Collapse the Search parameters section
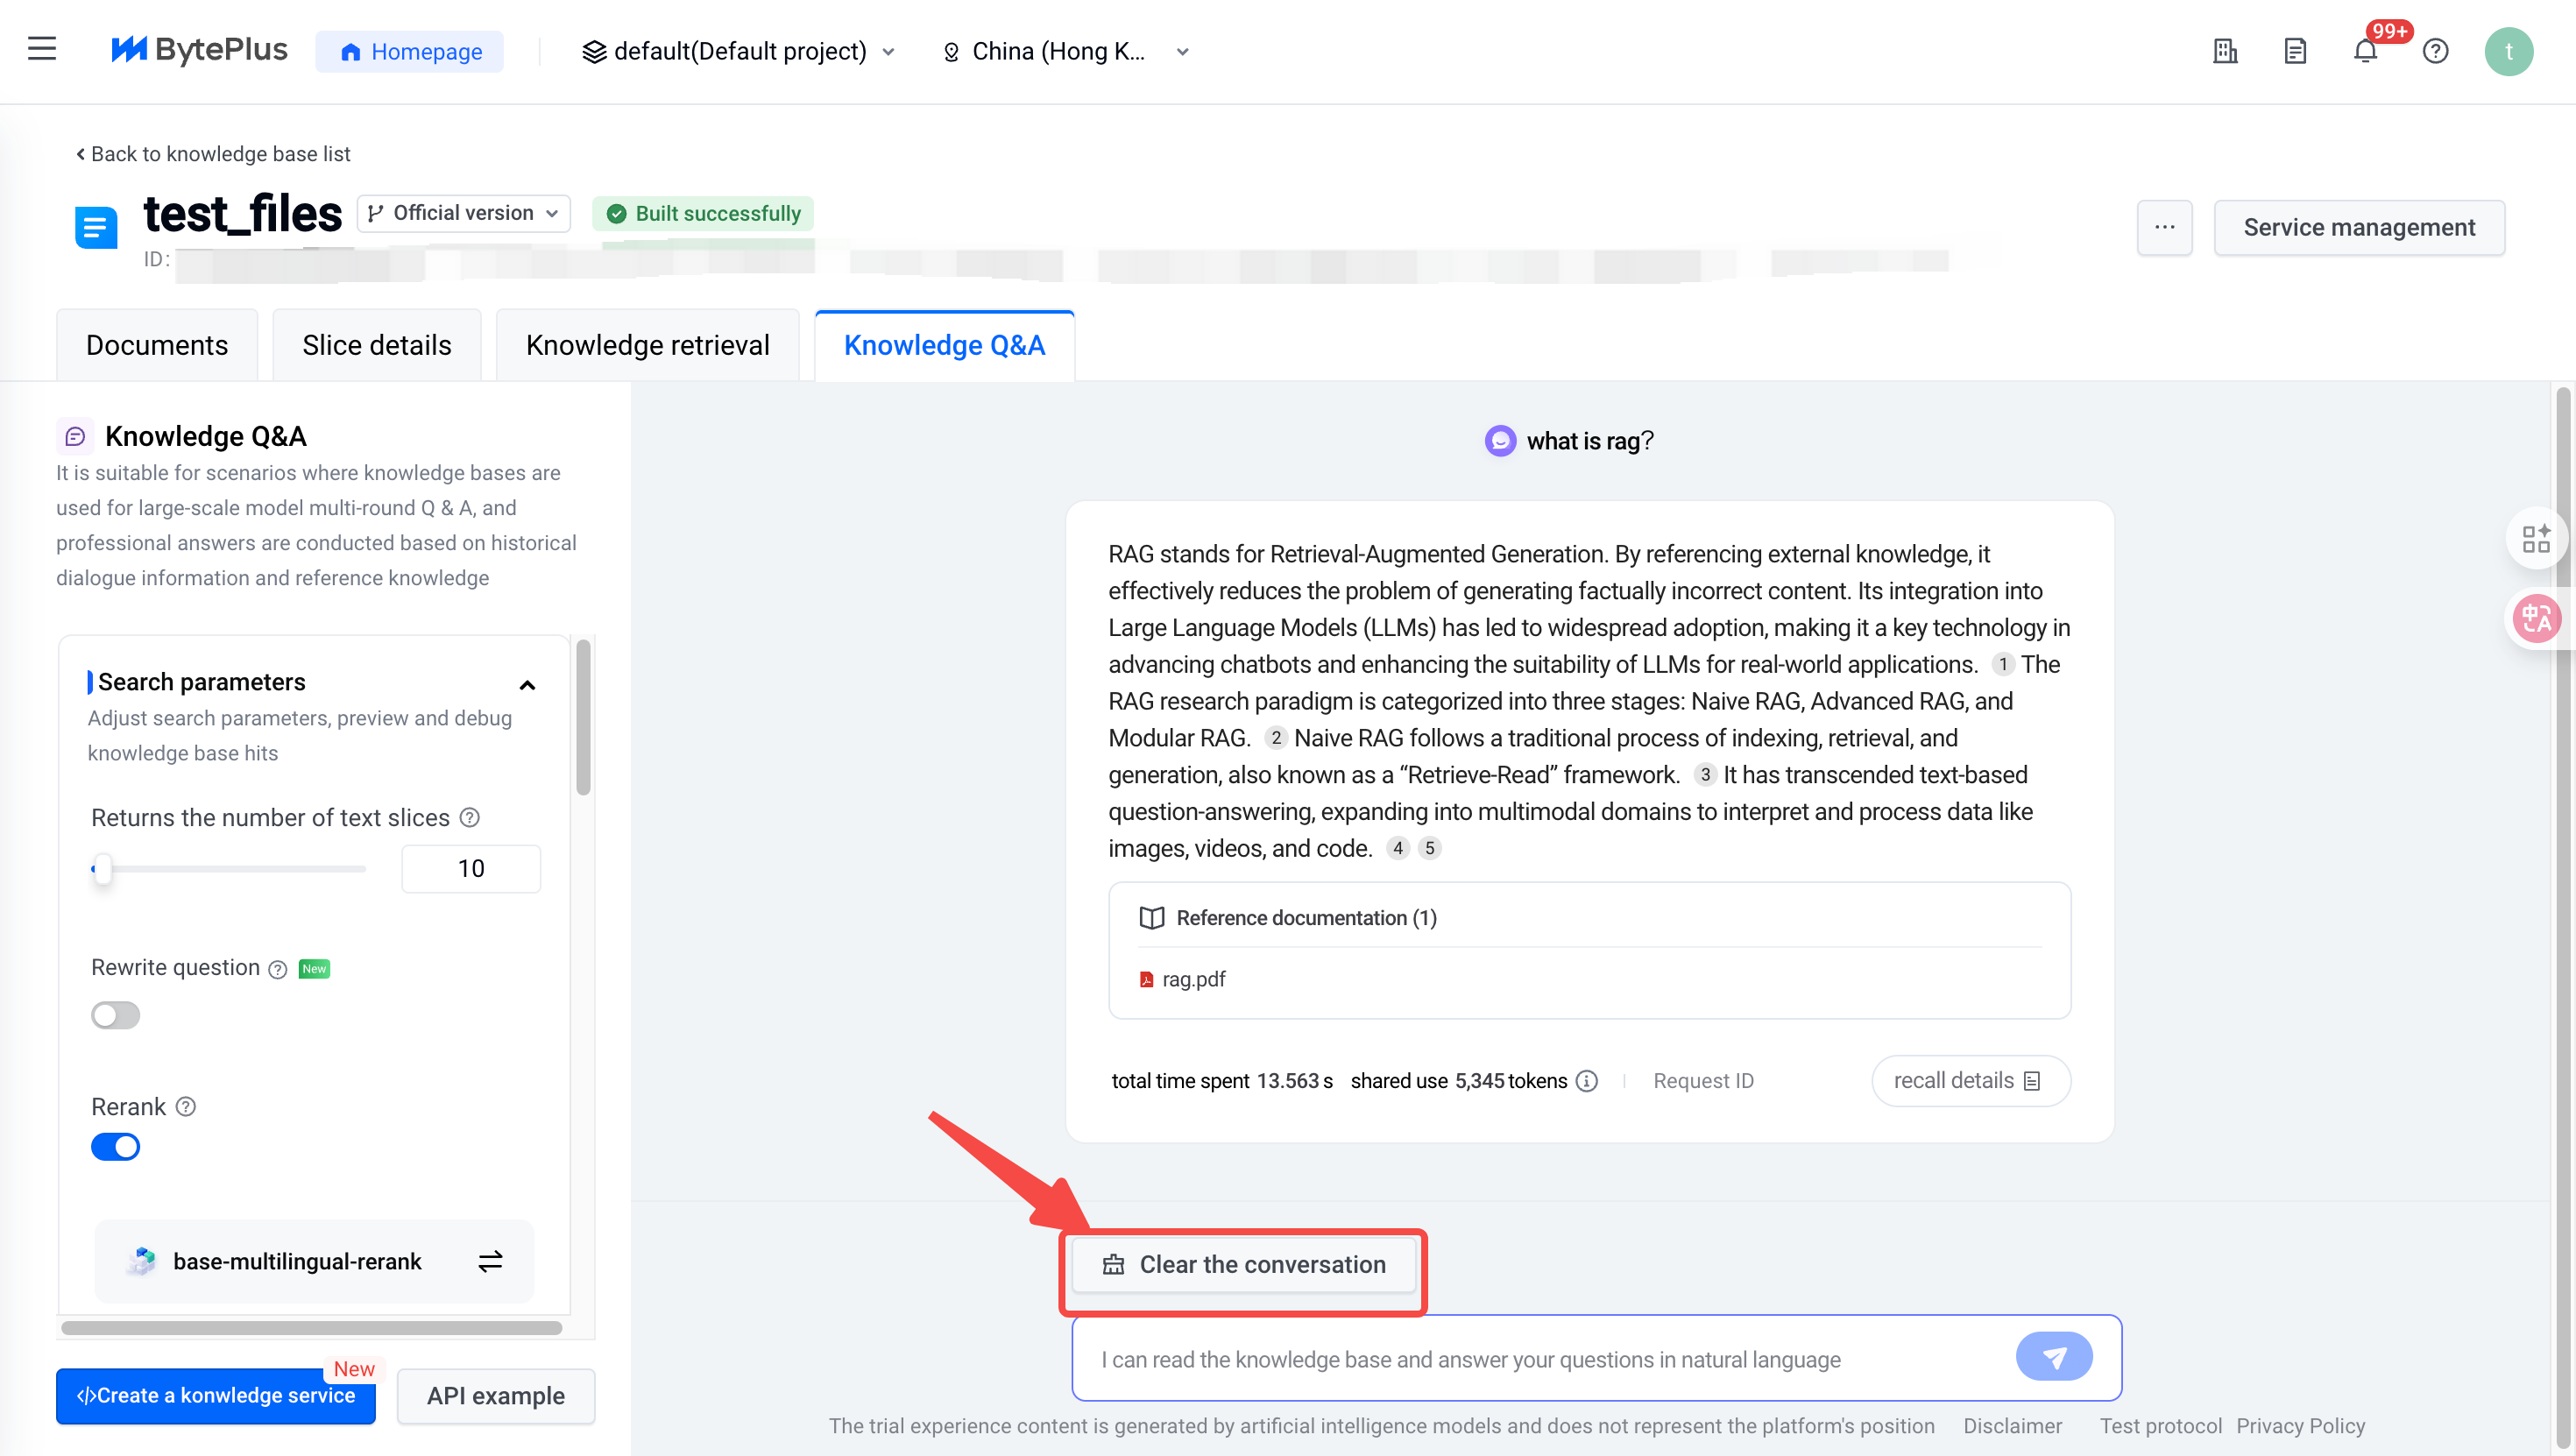 coord(527,685)
